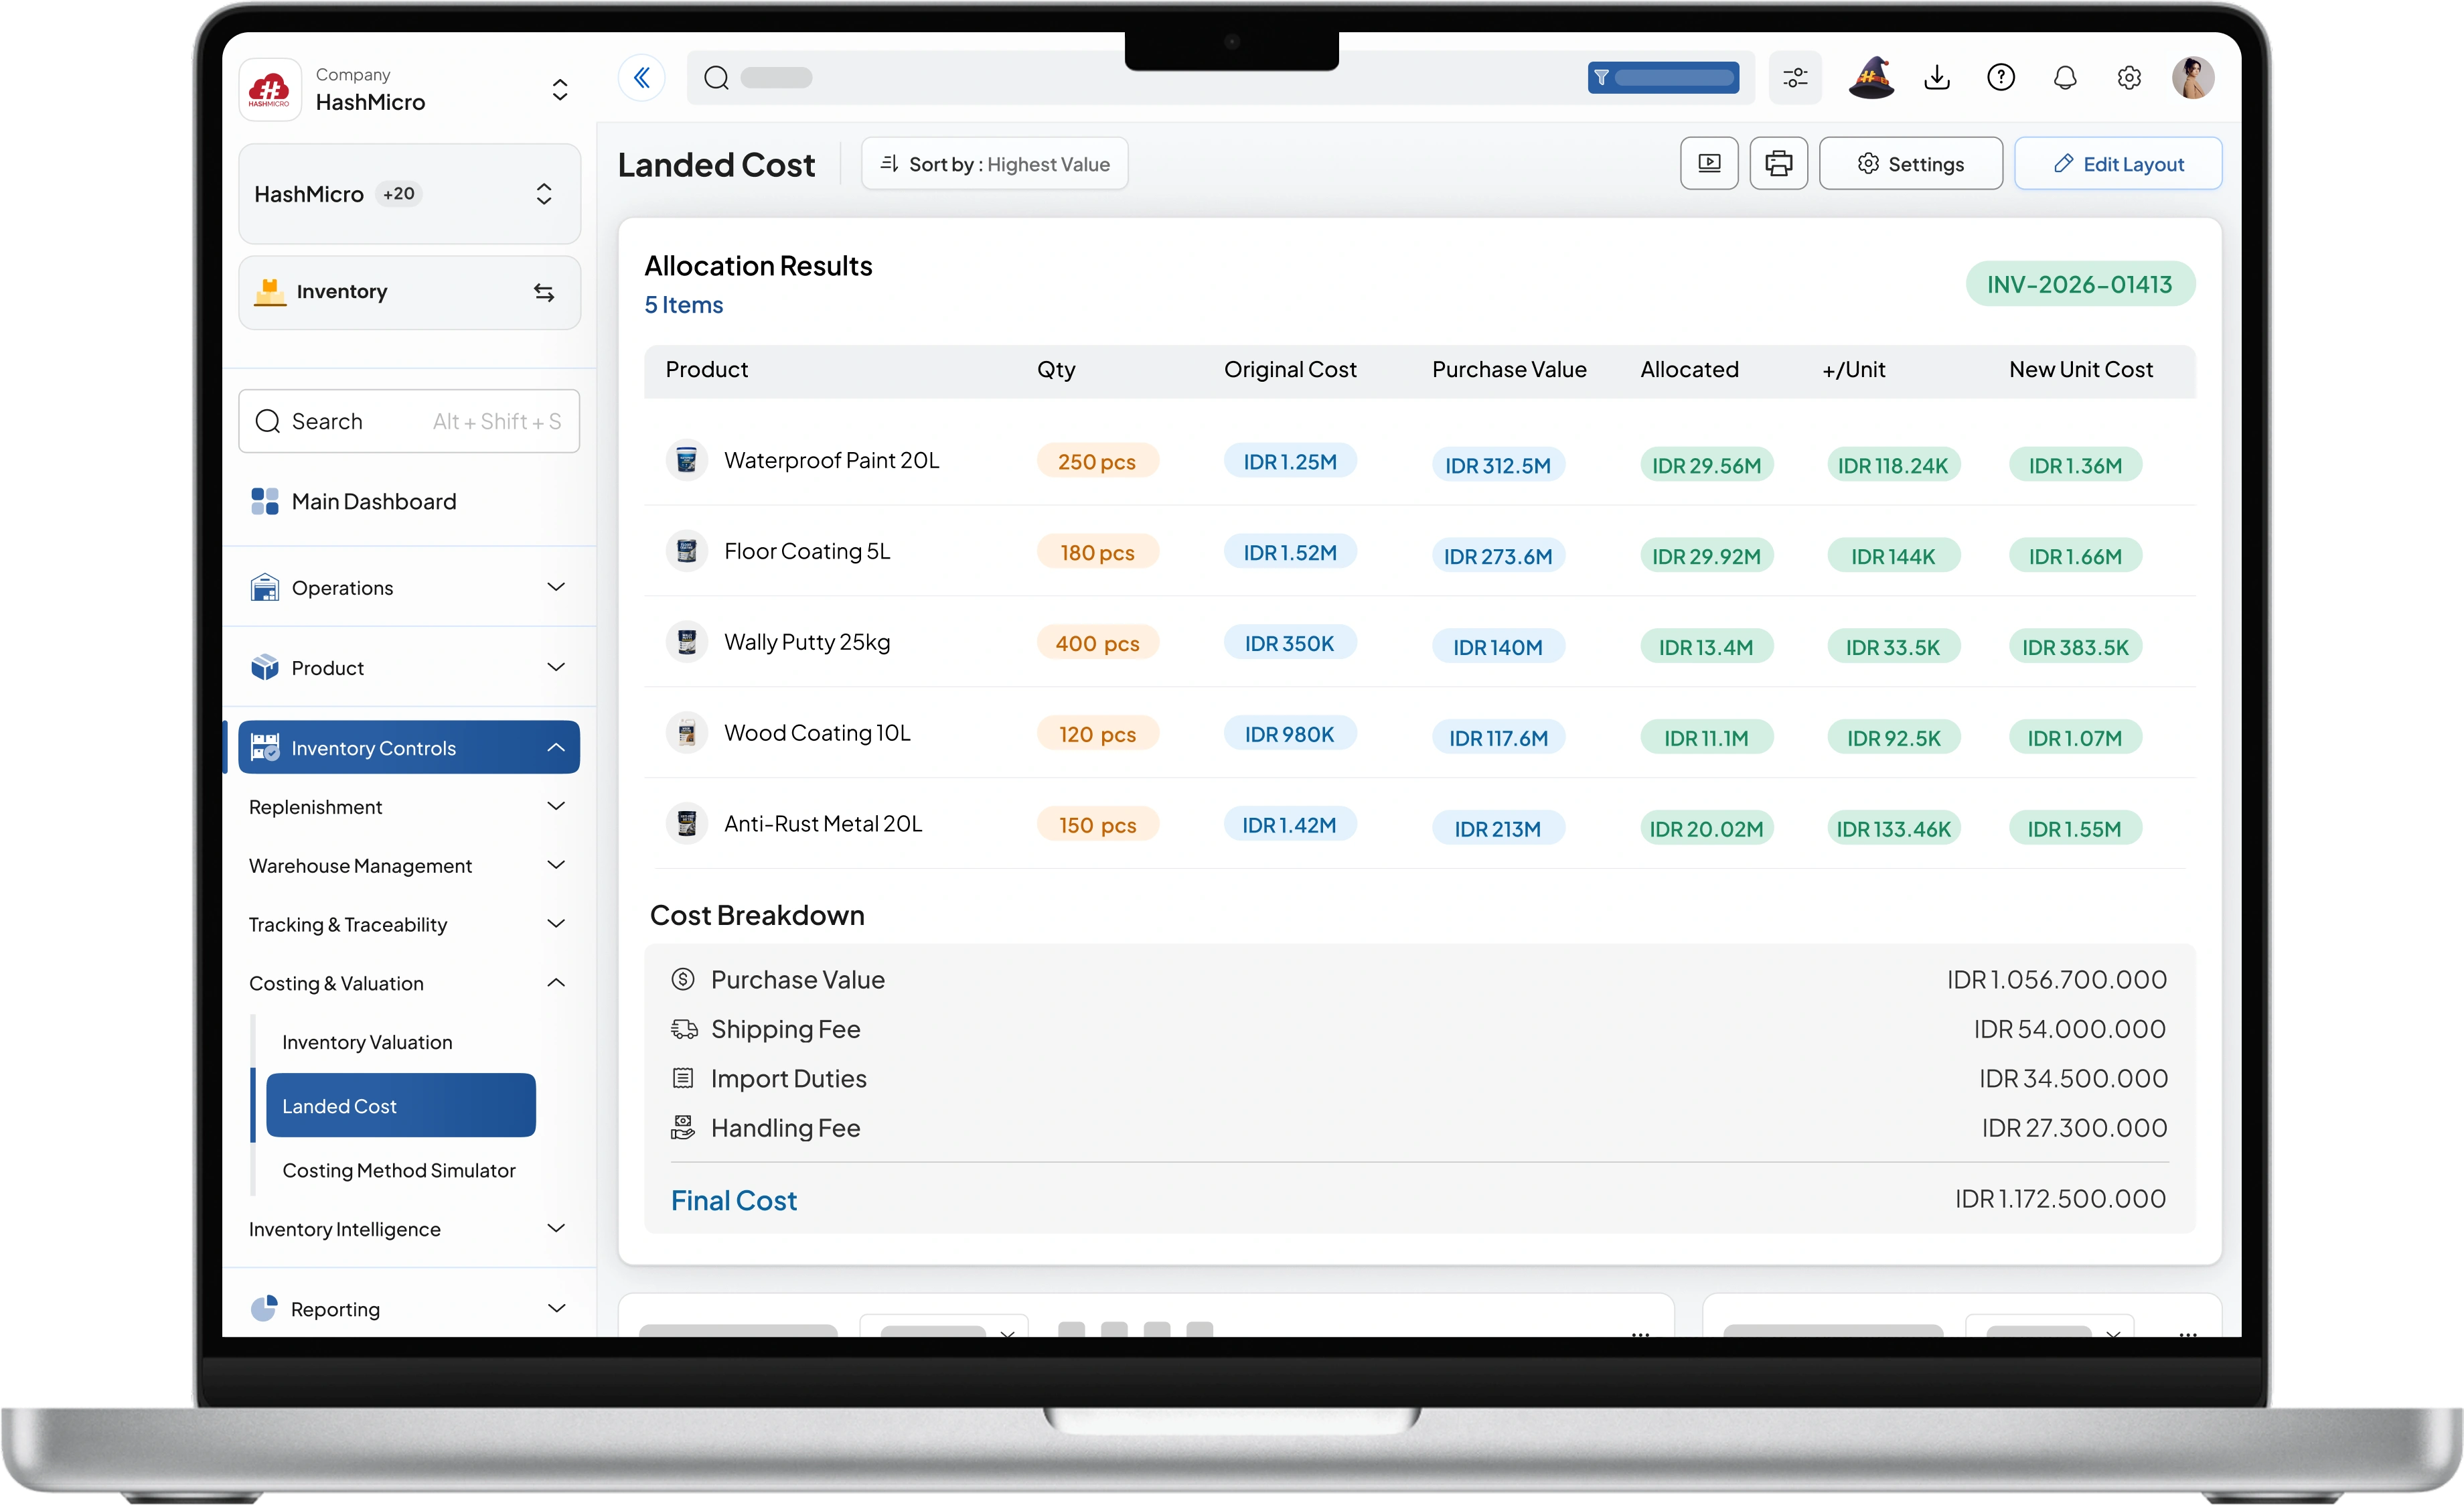Expand the Warehouse Management submenu
Screen dimensions: 2464x1505
(x=556, y=865)
